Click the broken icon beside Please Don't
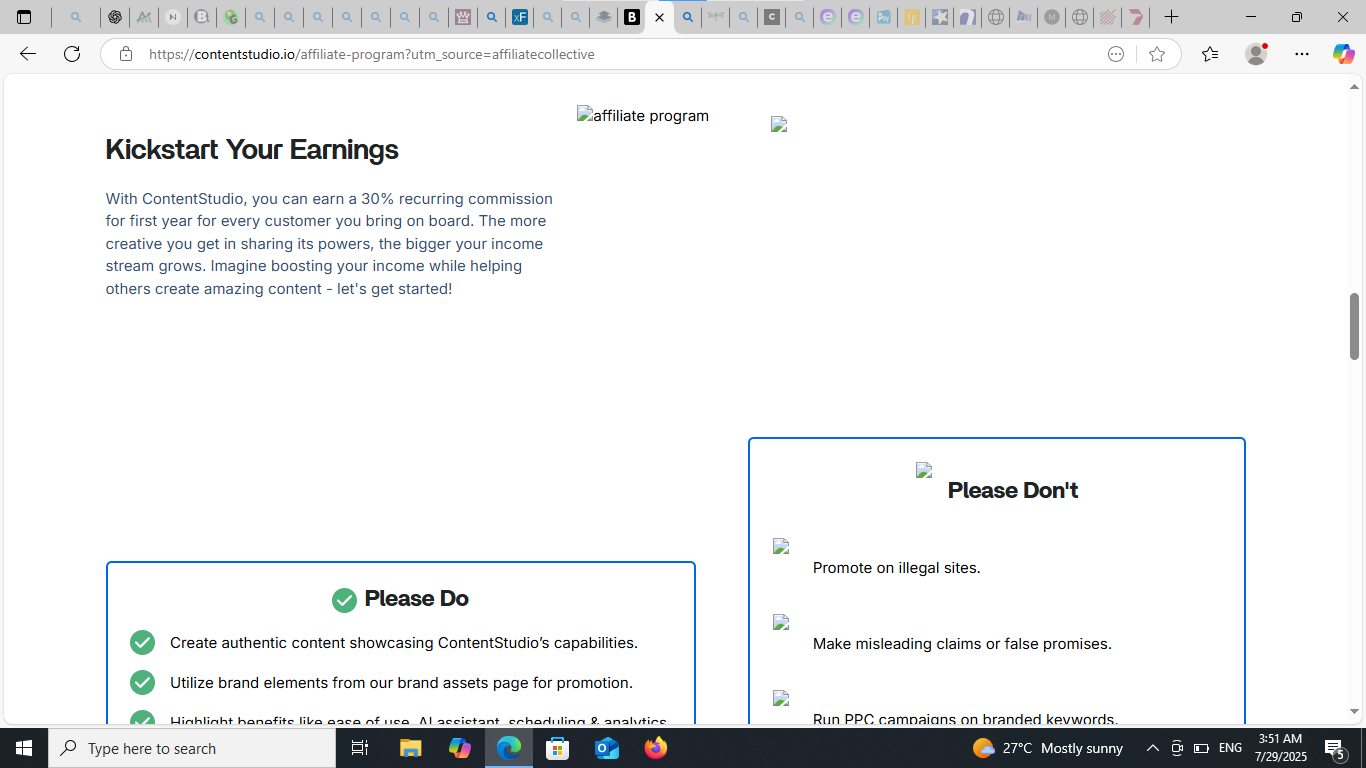Viewport: 1366px width, 768px height. point(924,470)
